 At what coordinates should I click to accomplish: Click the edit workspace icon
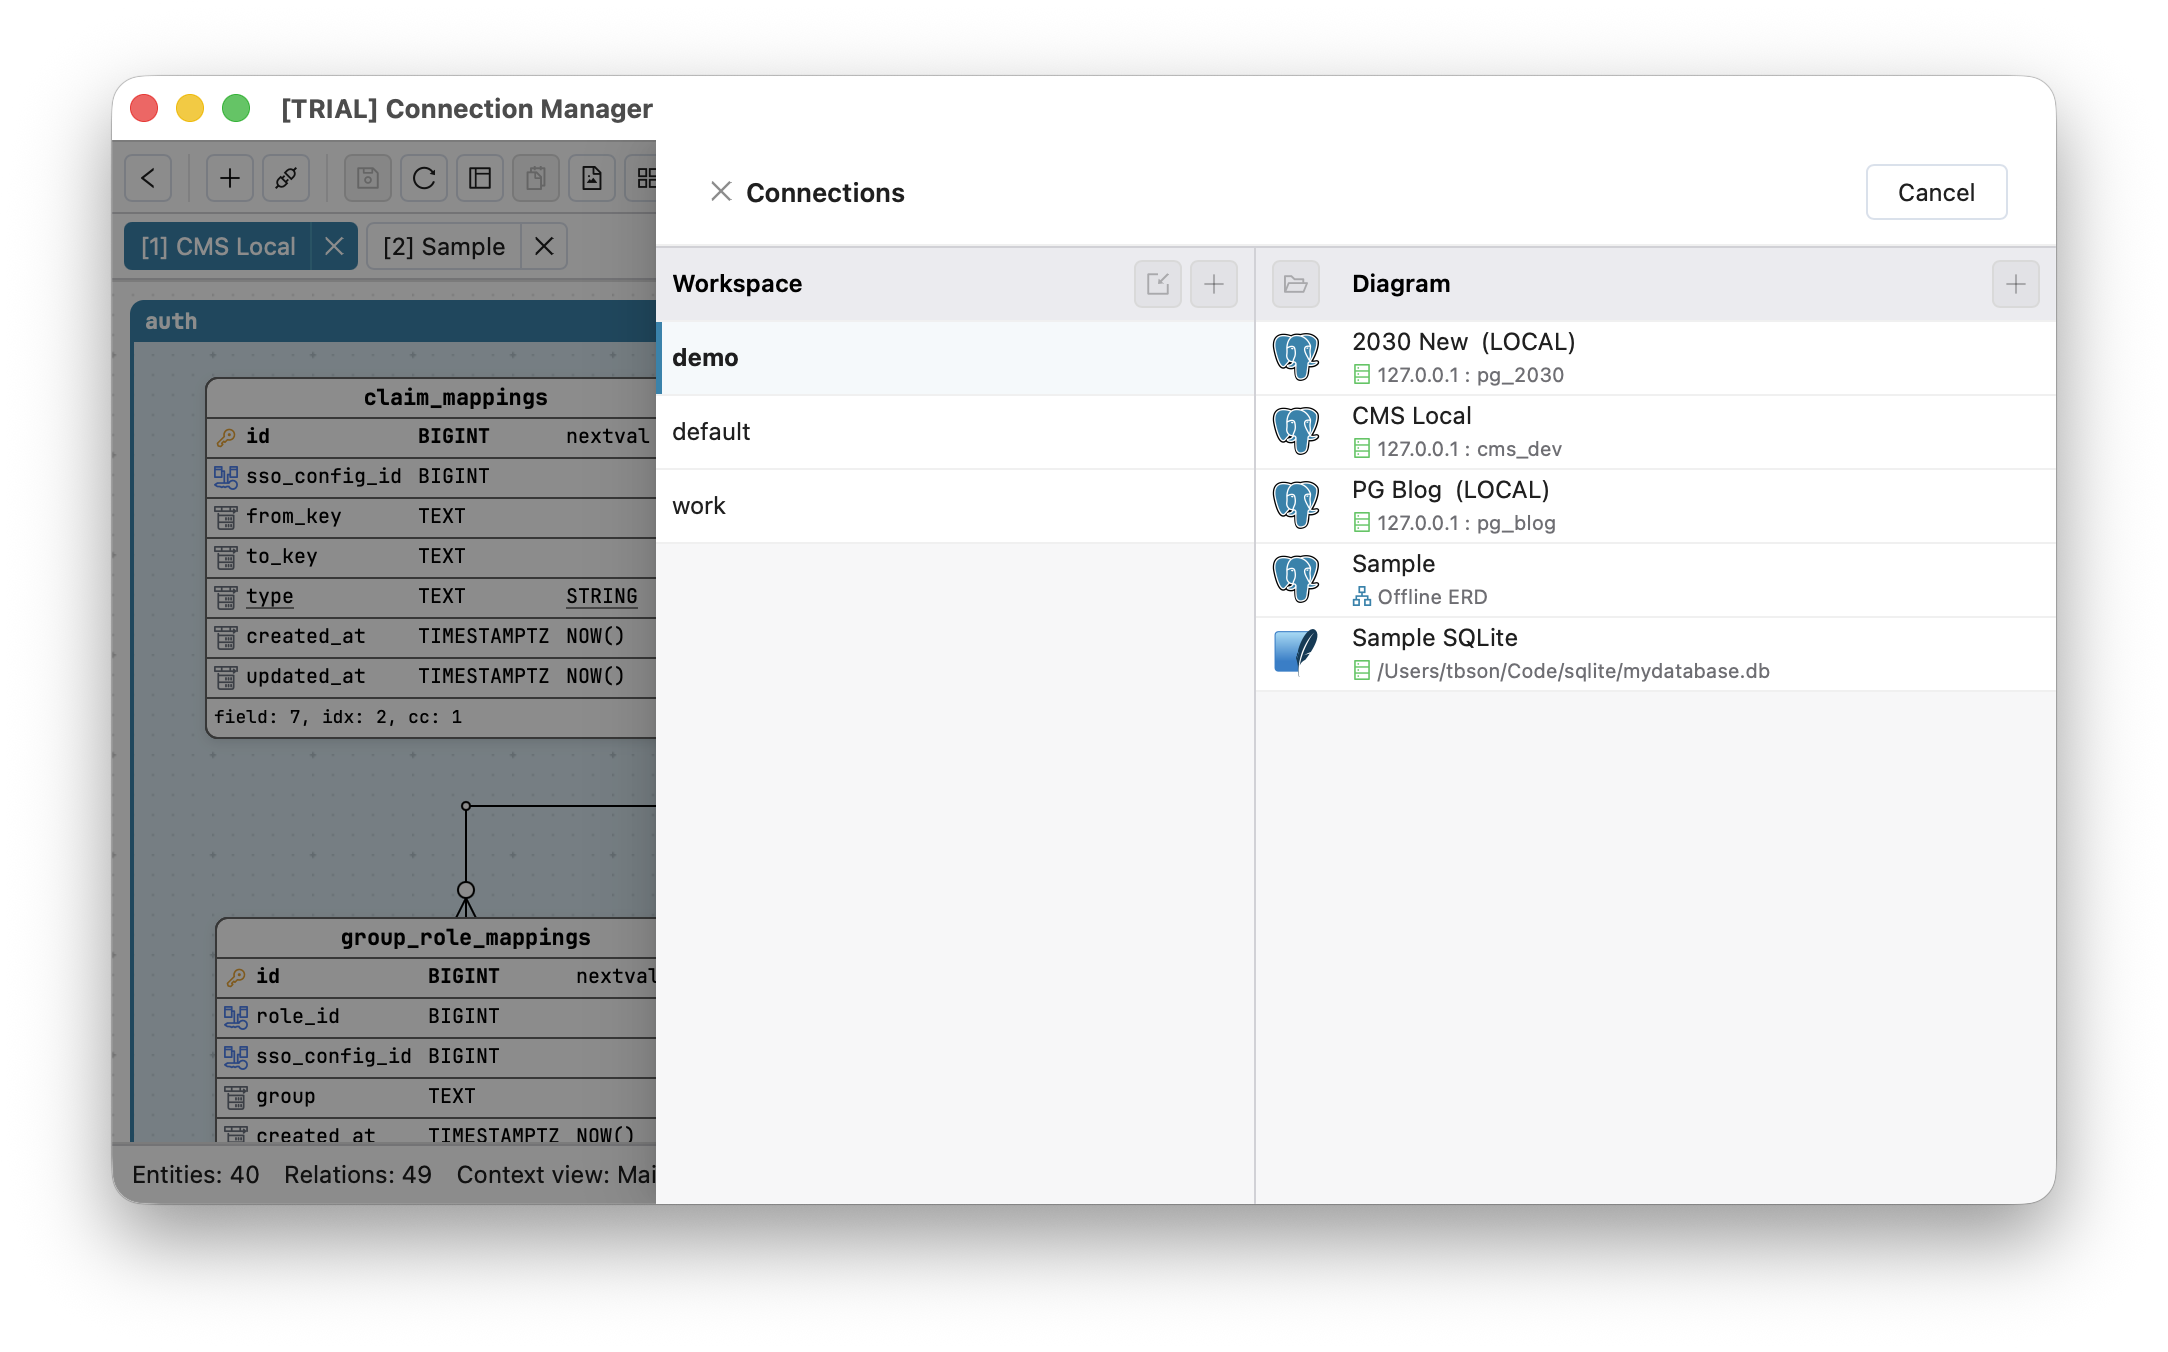tap(1158, 284)
